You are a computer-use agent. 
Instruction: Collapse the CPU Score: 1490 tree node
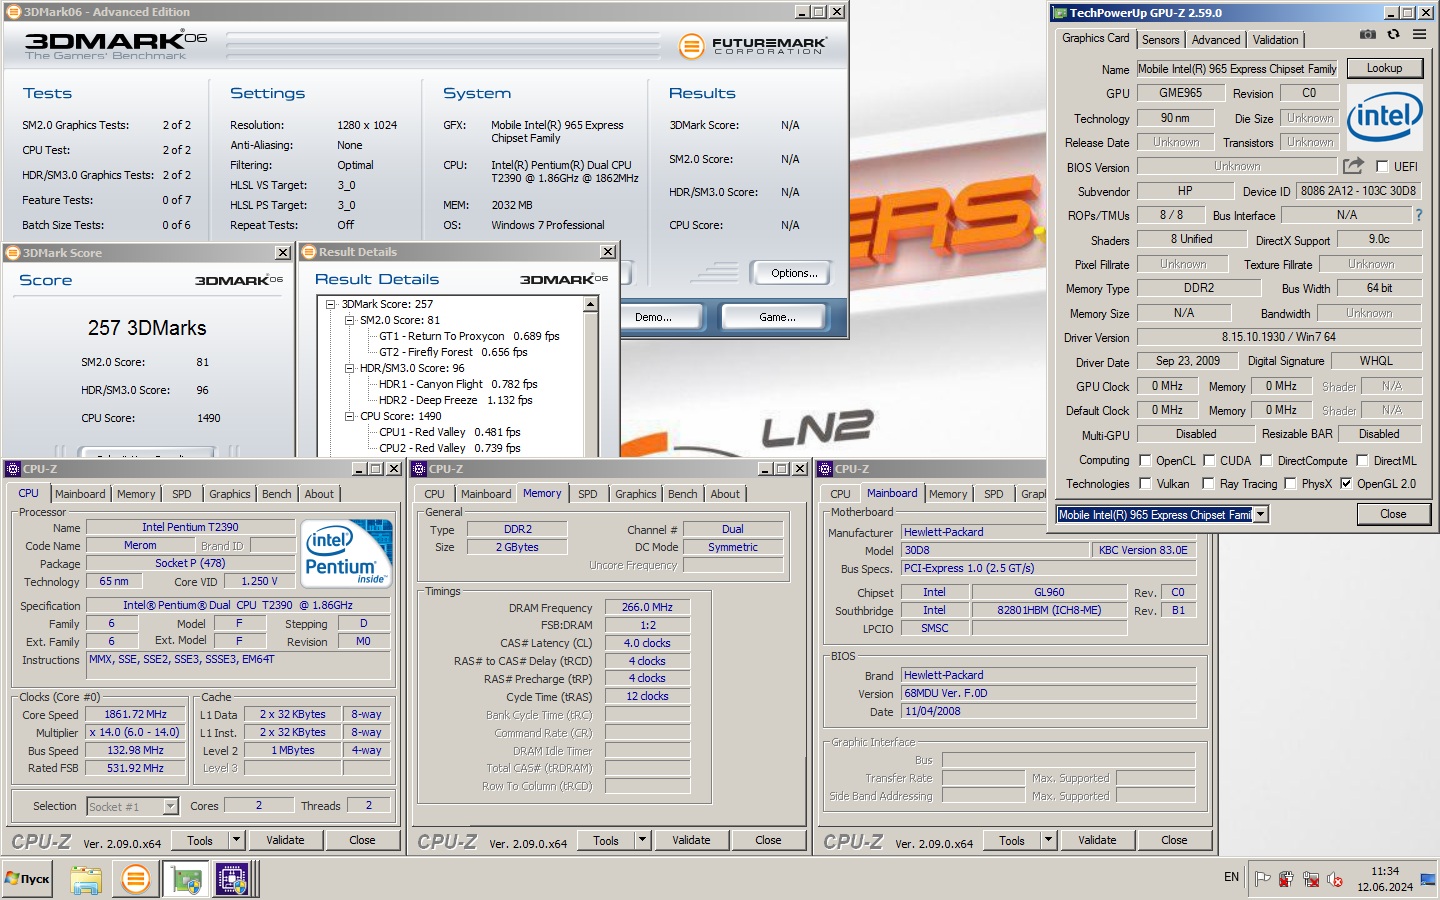click(349, 416)
